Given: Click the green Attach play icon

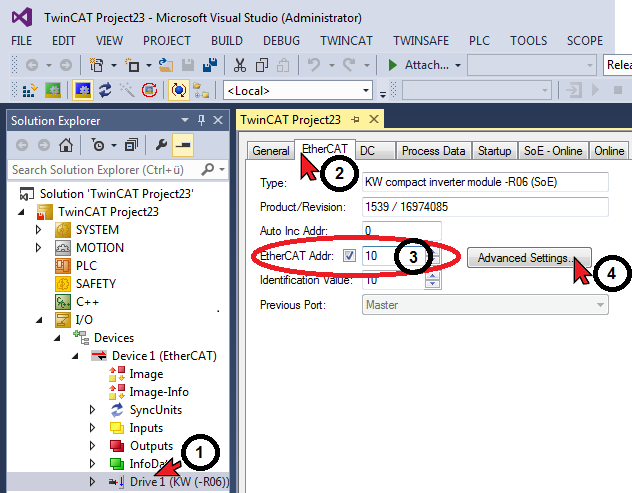Looking at the screenshot, I should pyautogui.click(x=392, y=65).
